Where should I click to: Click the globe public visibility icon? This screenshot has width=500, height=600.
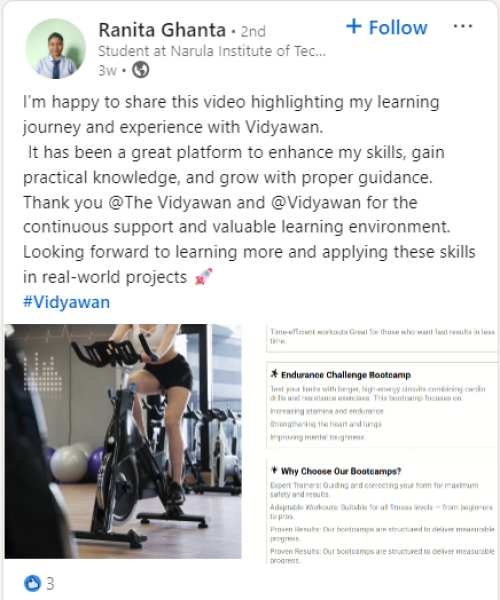click(140, 70)
